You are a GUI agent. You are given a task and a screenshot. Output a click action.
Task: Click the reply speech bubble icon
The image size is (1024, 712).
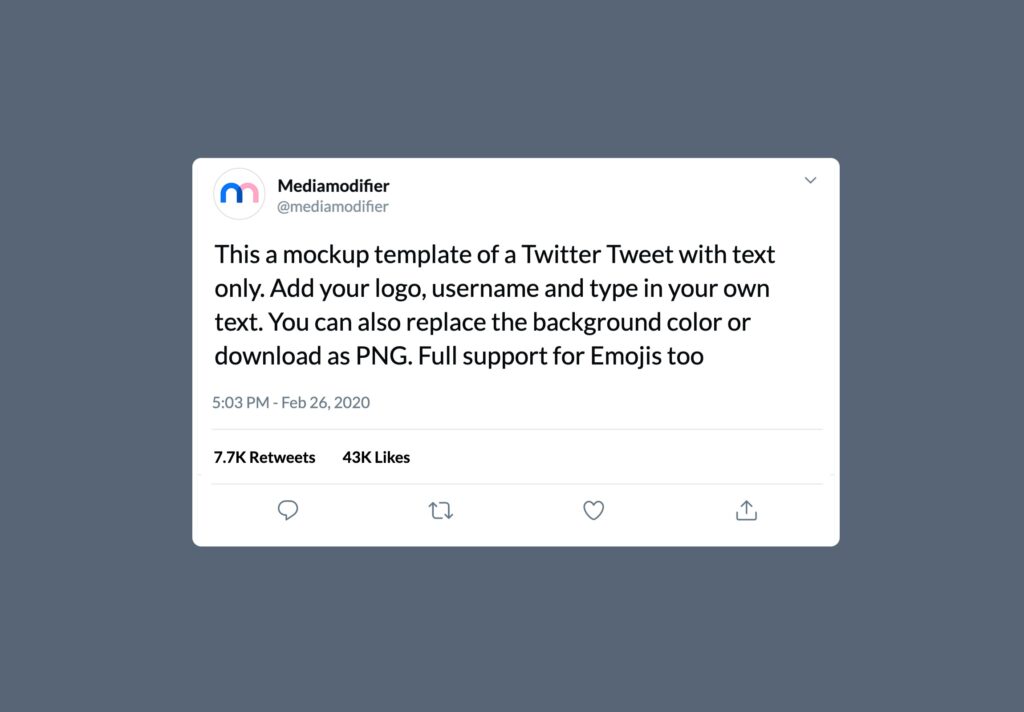[287, 510]
